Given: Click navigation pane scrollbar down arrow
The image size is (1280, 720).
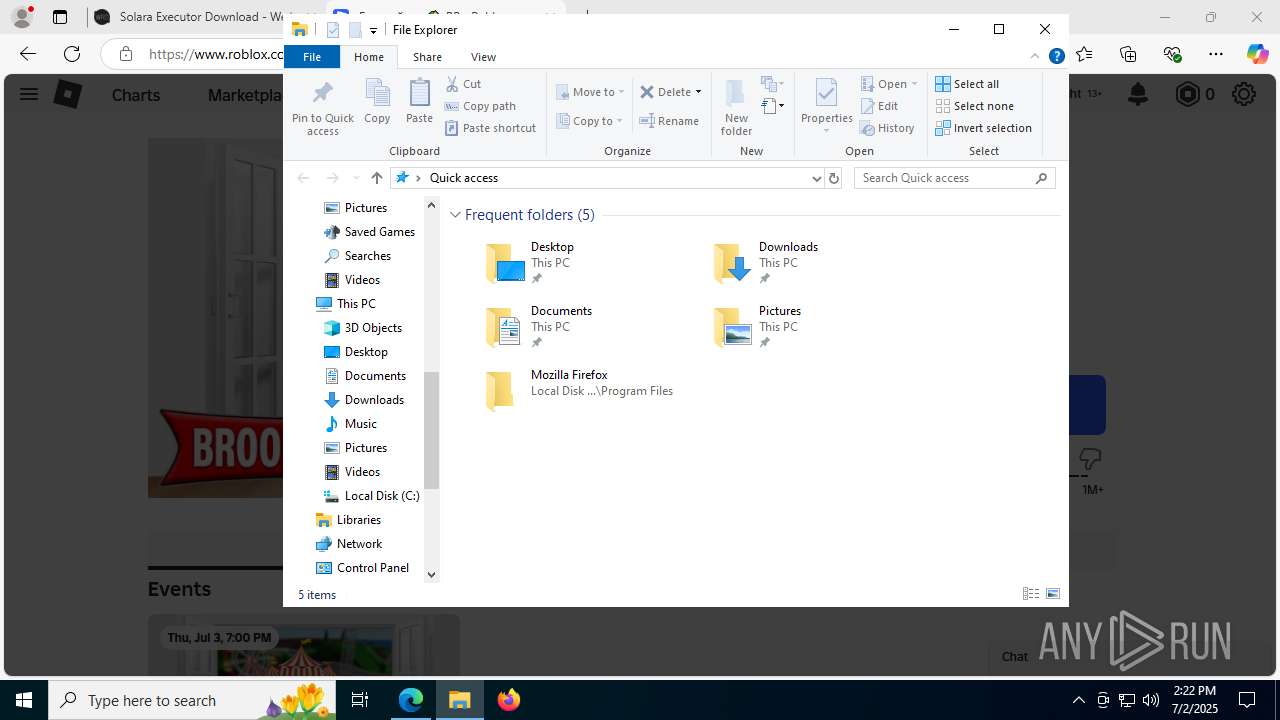Looking at the screenshot, I should coord(432,574).
